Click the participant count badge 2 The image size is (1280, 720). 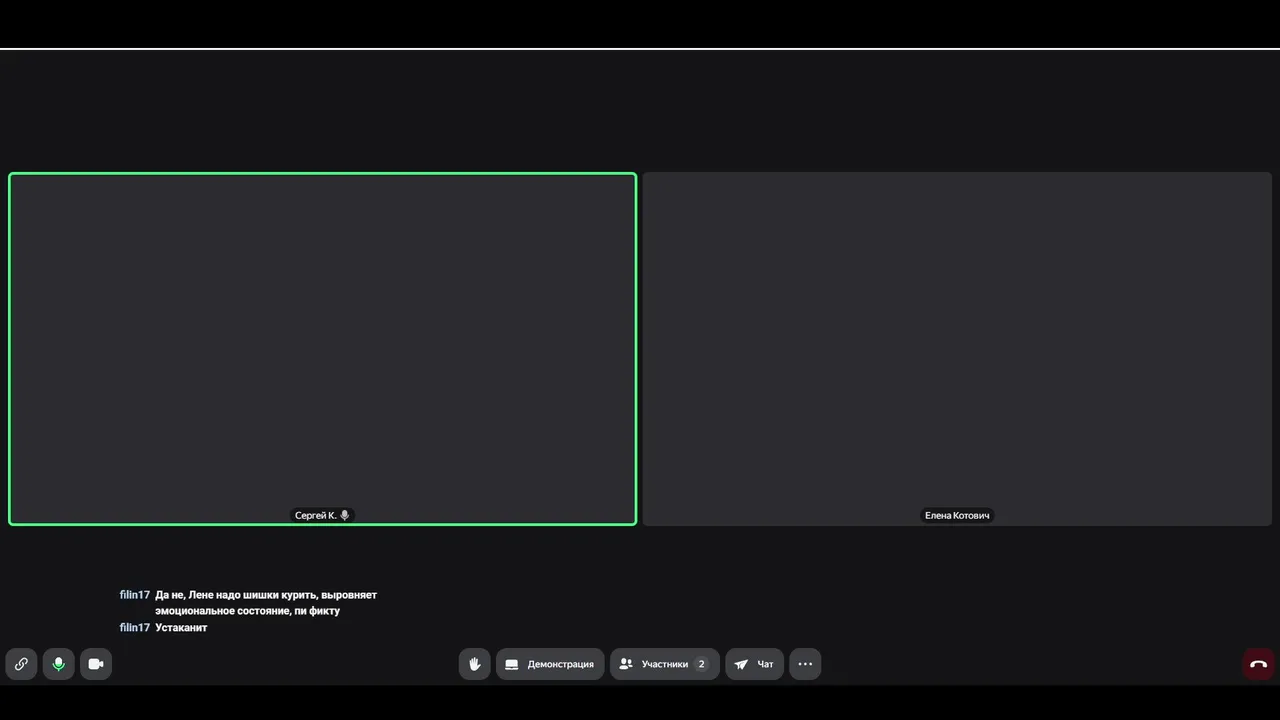pyautogui.click(x=701, y=664)
